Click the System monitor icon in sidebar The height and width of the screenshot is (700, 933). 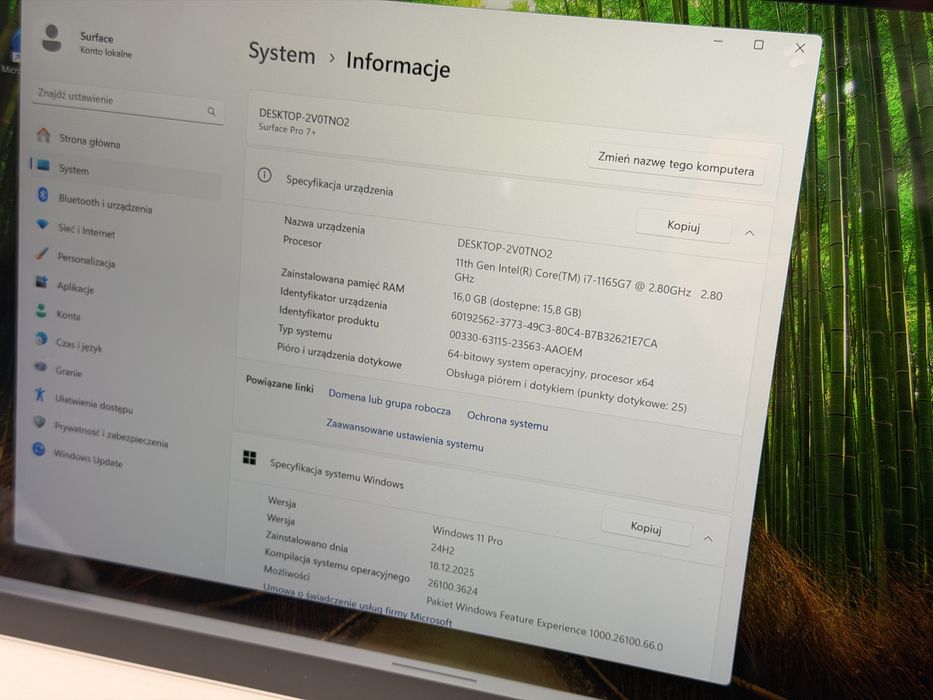[43, 165]
